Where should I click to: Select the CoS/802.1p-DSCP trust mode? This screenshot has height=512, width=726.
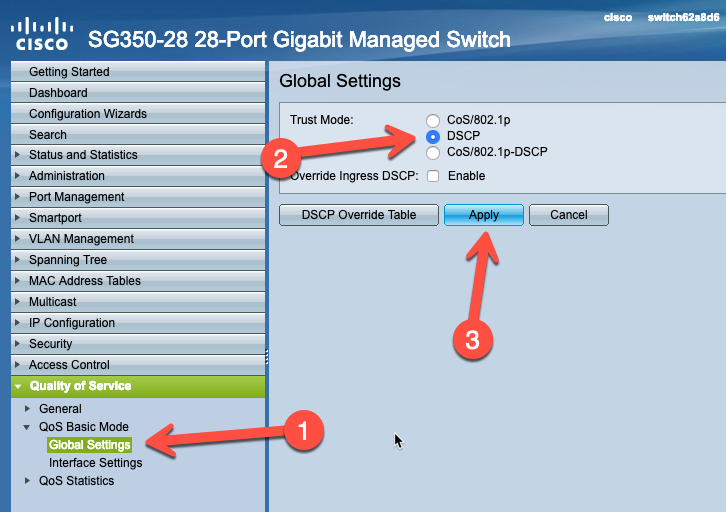(433, 153)
